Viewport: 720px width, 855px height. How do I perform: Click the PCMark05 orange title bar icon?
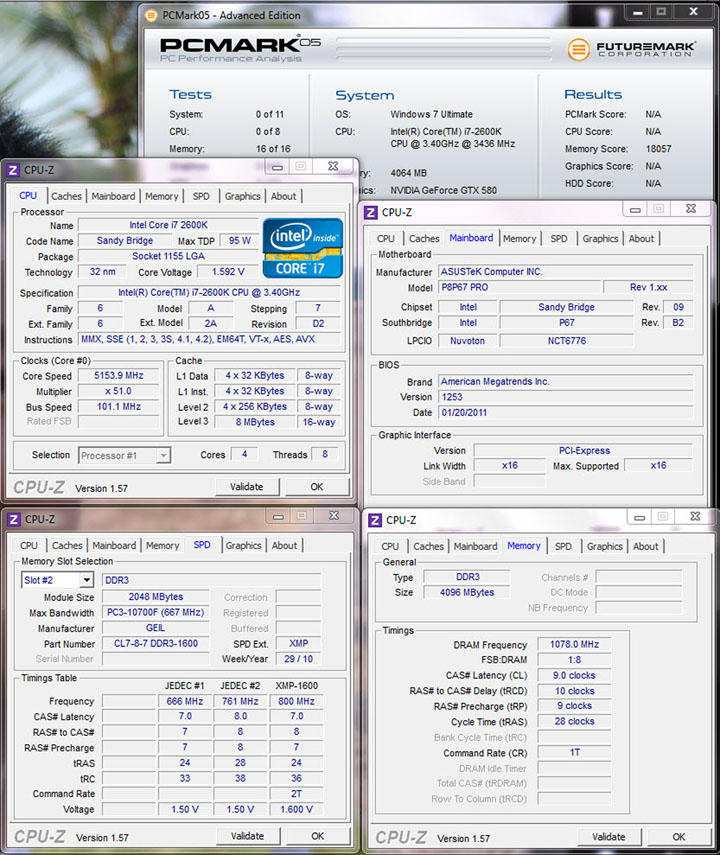pyautogui.click(x=151, y=15)
